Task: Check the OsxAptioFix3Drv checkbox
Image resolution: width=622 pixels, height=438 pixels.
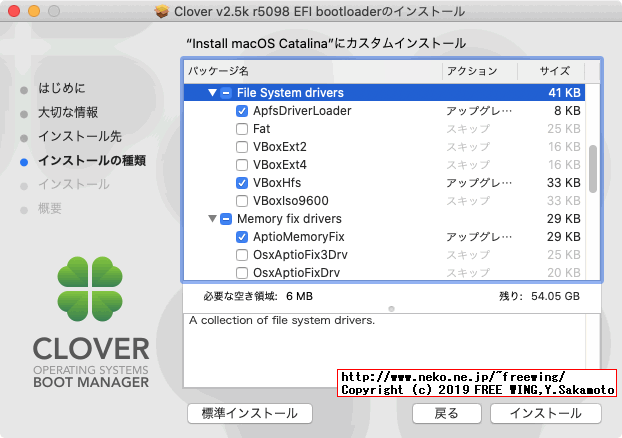Action: [242, 255]
